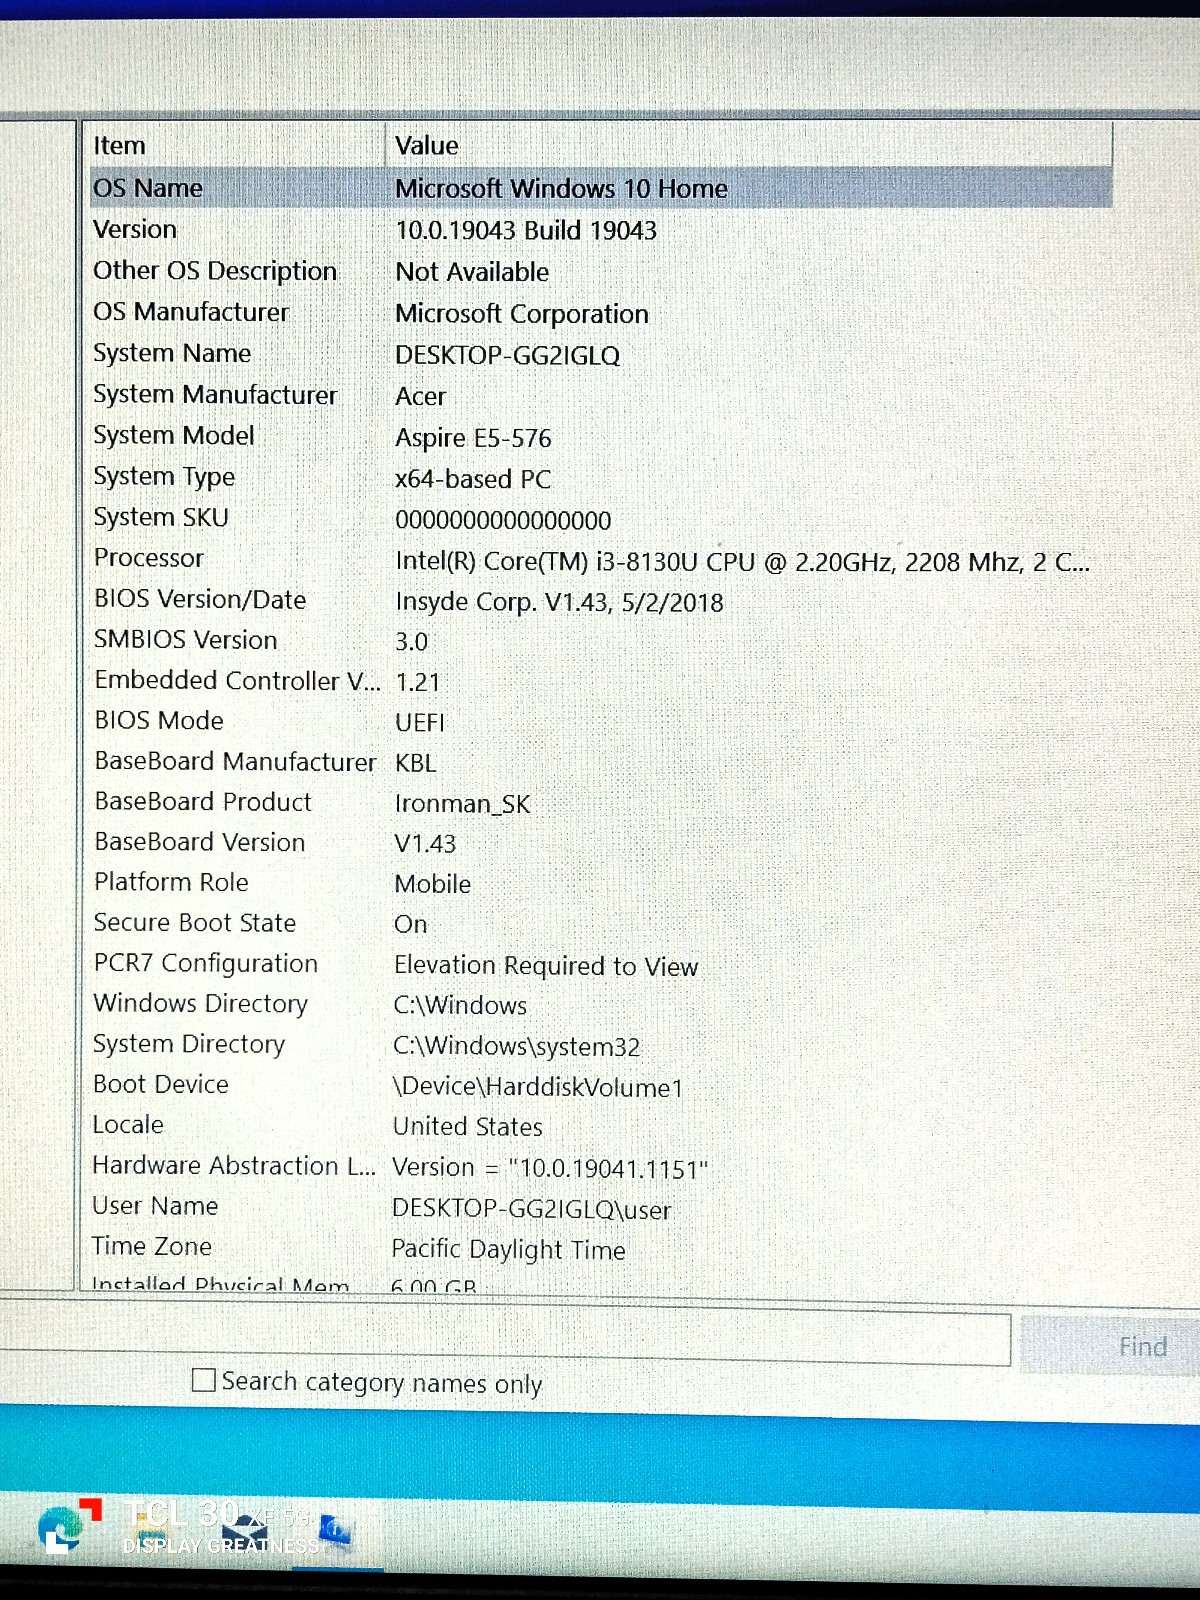Select 'Hardware Abstraction L...' item

(234, 1165)
